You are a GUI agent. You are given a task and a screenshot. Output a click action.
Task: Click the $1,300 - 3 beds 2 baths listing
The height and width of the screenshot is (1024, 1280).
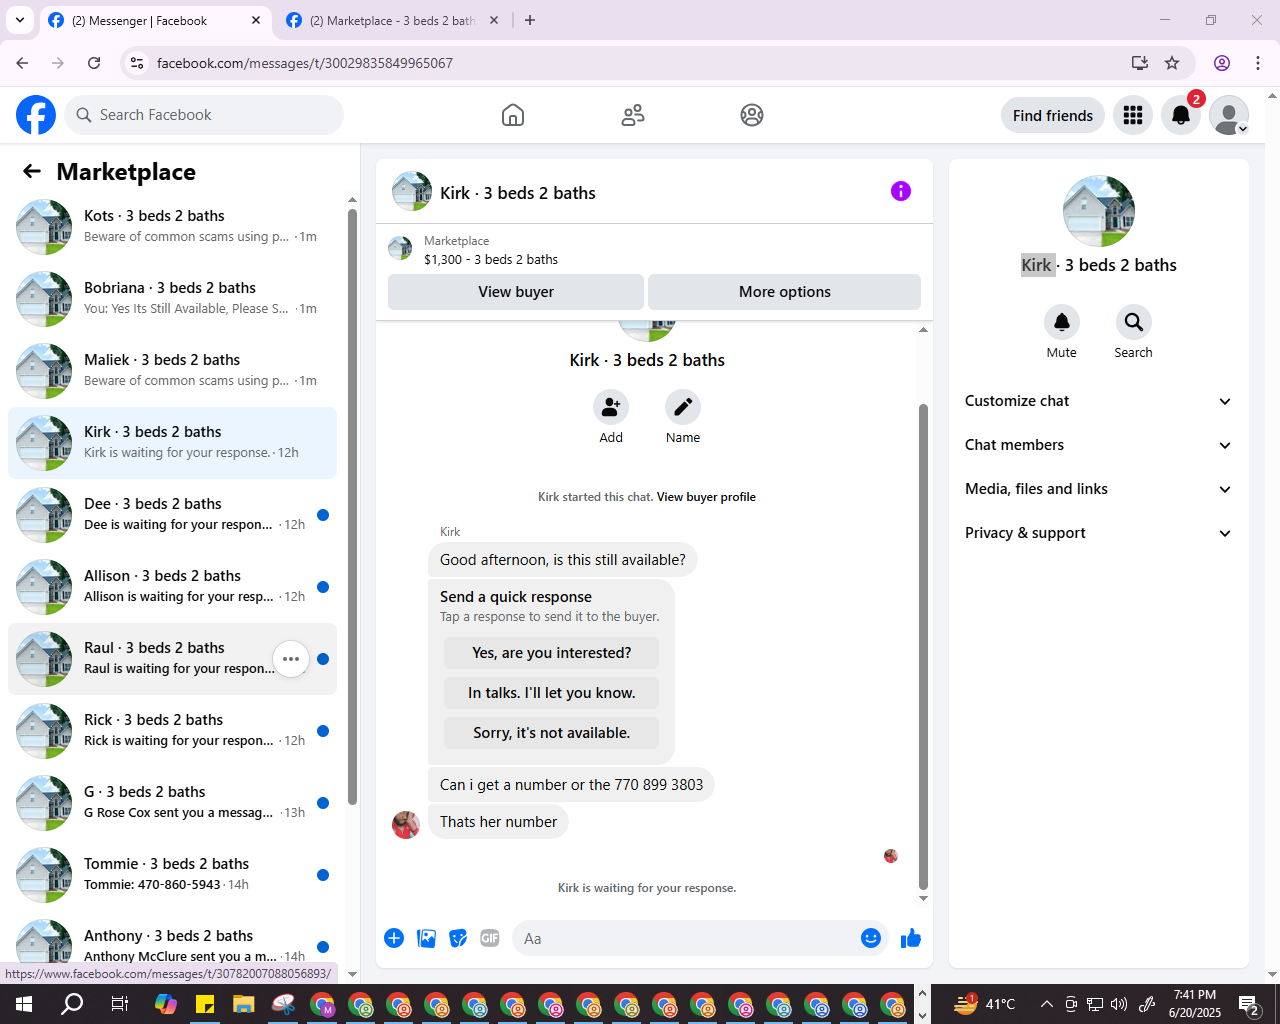click(491, 259)
